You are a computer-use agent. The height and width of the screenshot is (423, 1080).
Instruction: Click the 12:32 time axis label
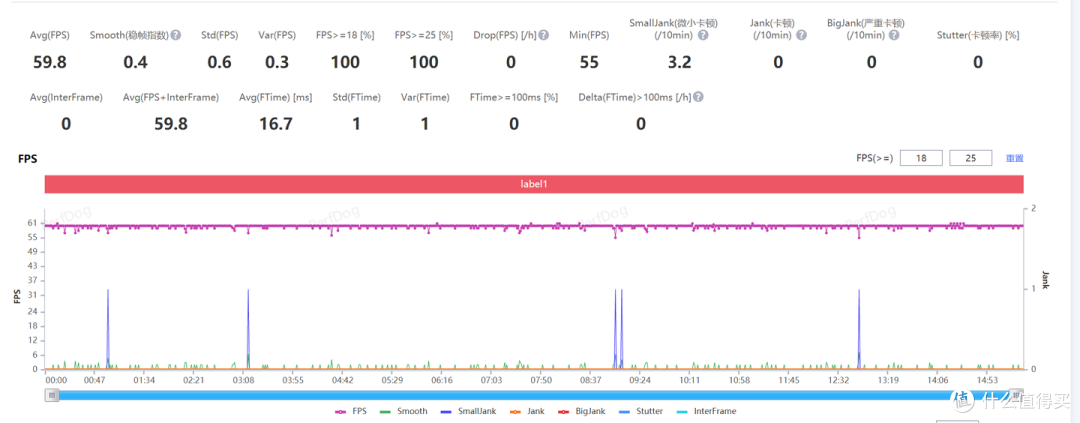838,380
